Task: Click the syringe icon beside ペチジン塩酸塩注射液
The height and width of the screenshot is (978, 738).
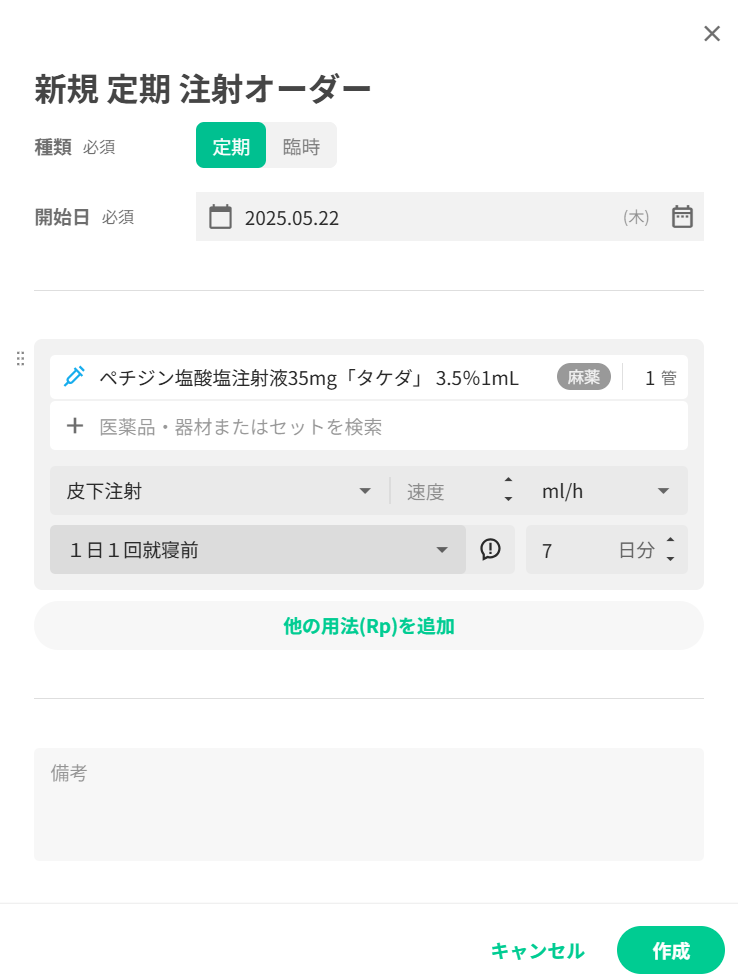Action: (x=74, y=377)
